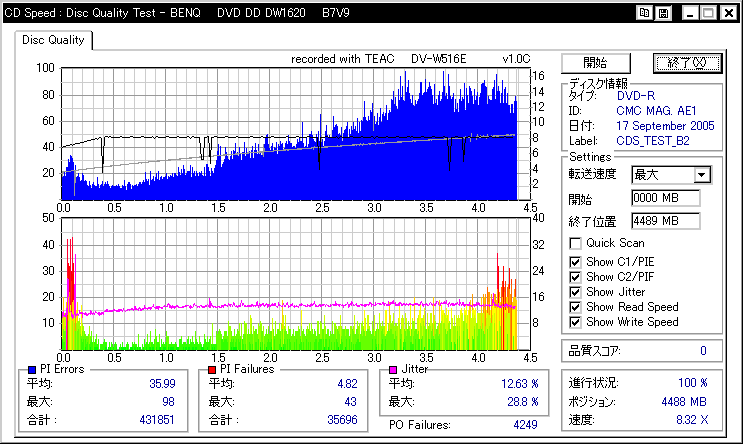Close the CD Speed window
Viewport: 743px width, 444px height.
[729, 13]
